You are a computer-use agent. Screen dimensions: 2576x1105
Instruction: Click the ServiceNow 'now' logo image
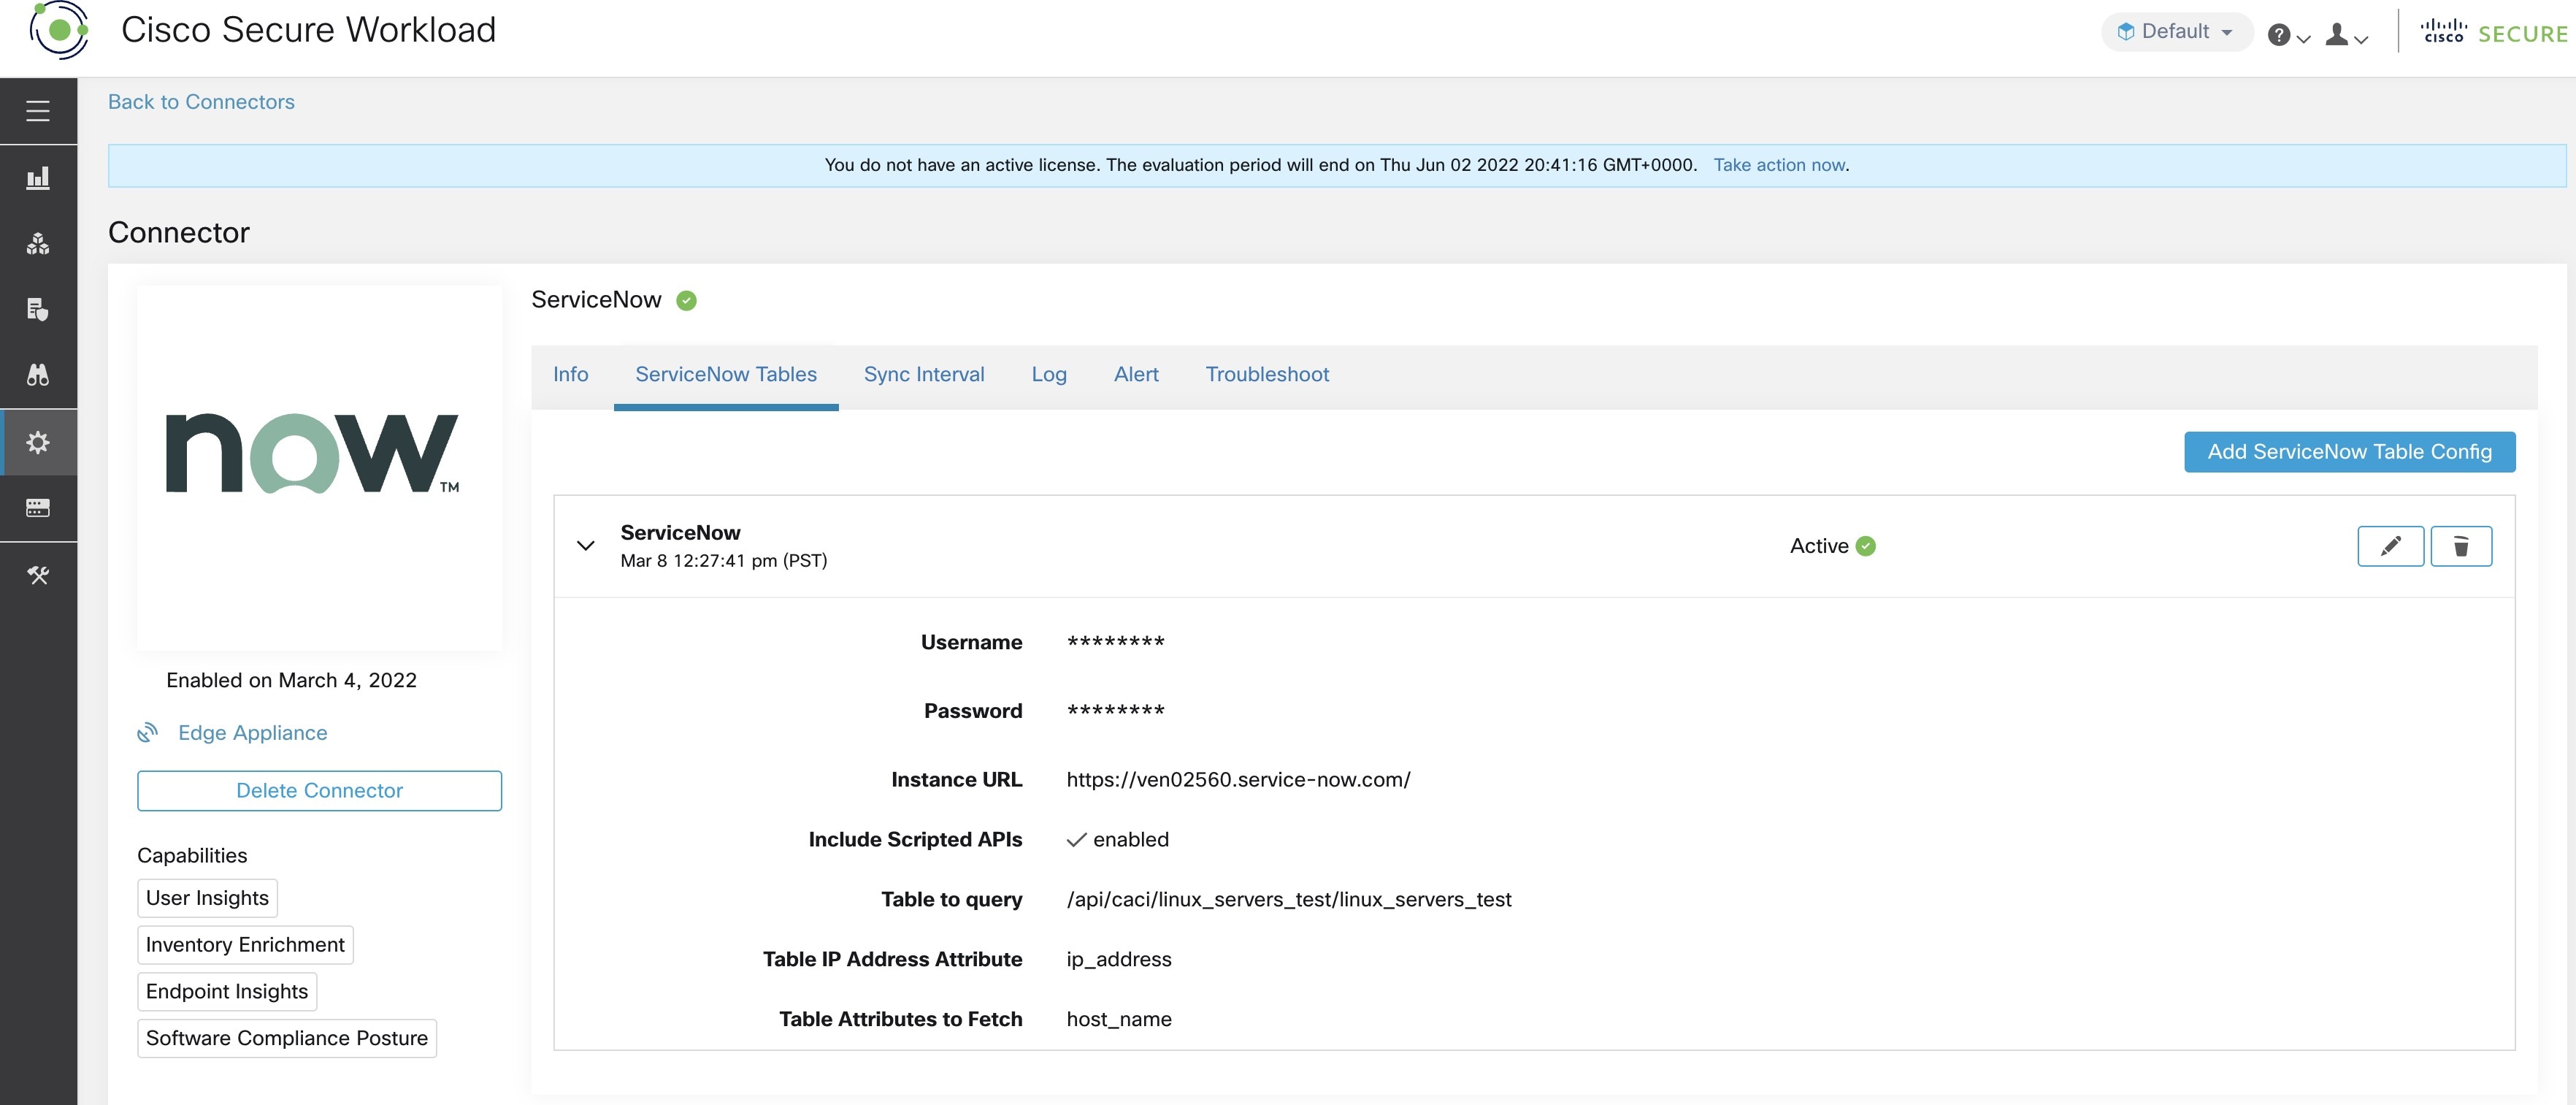point(313,454)
